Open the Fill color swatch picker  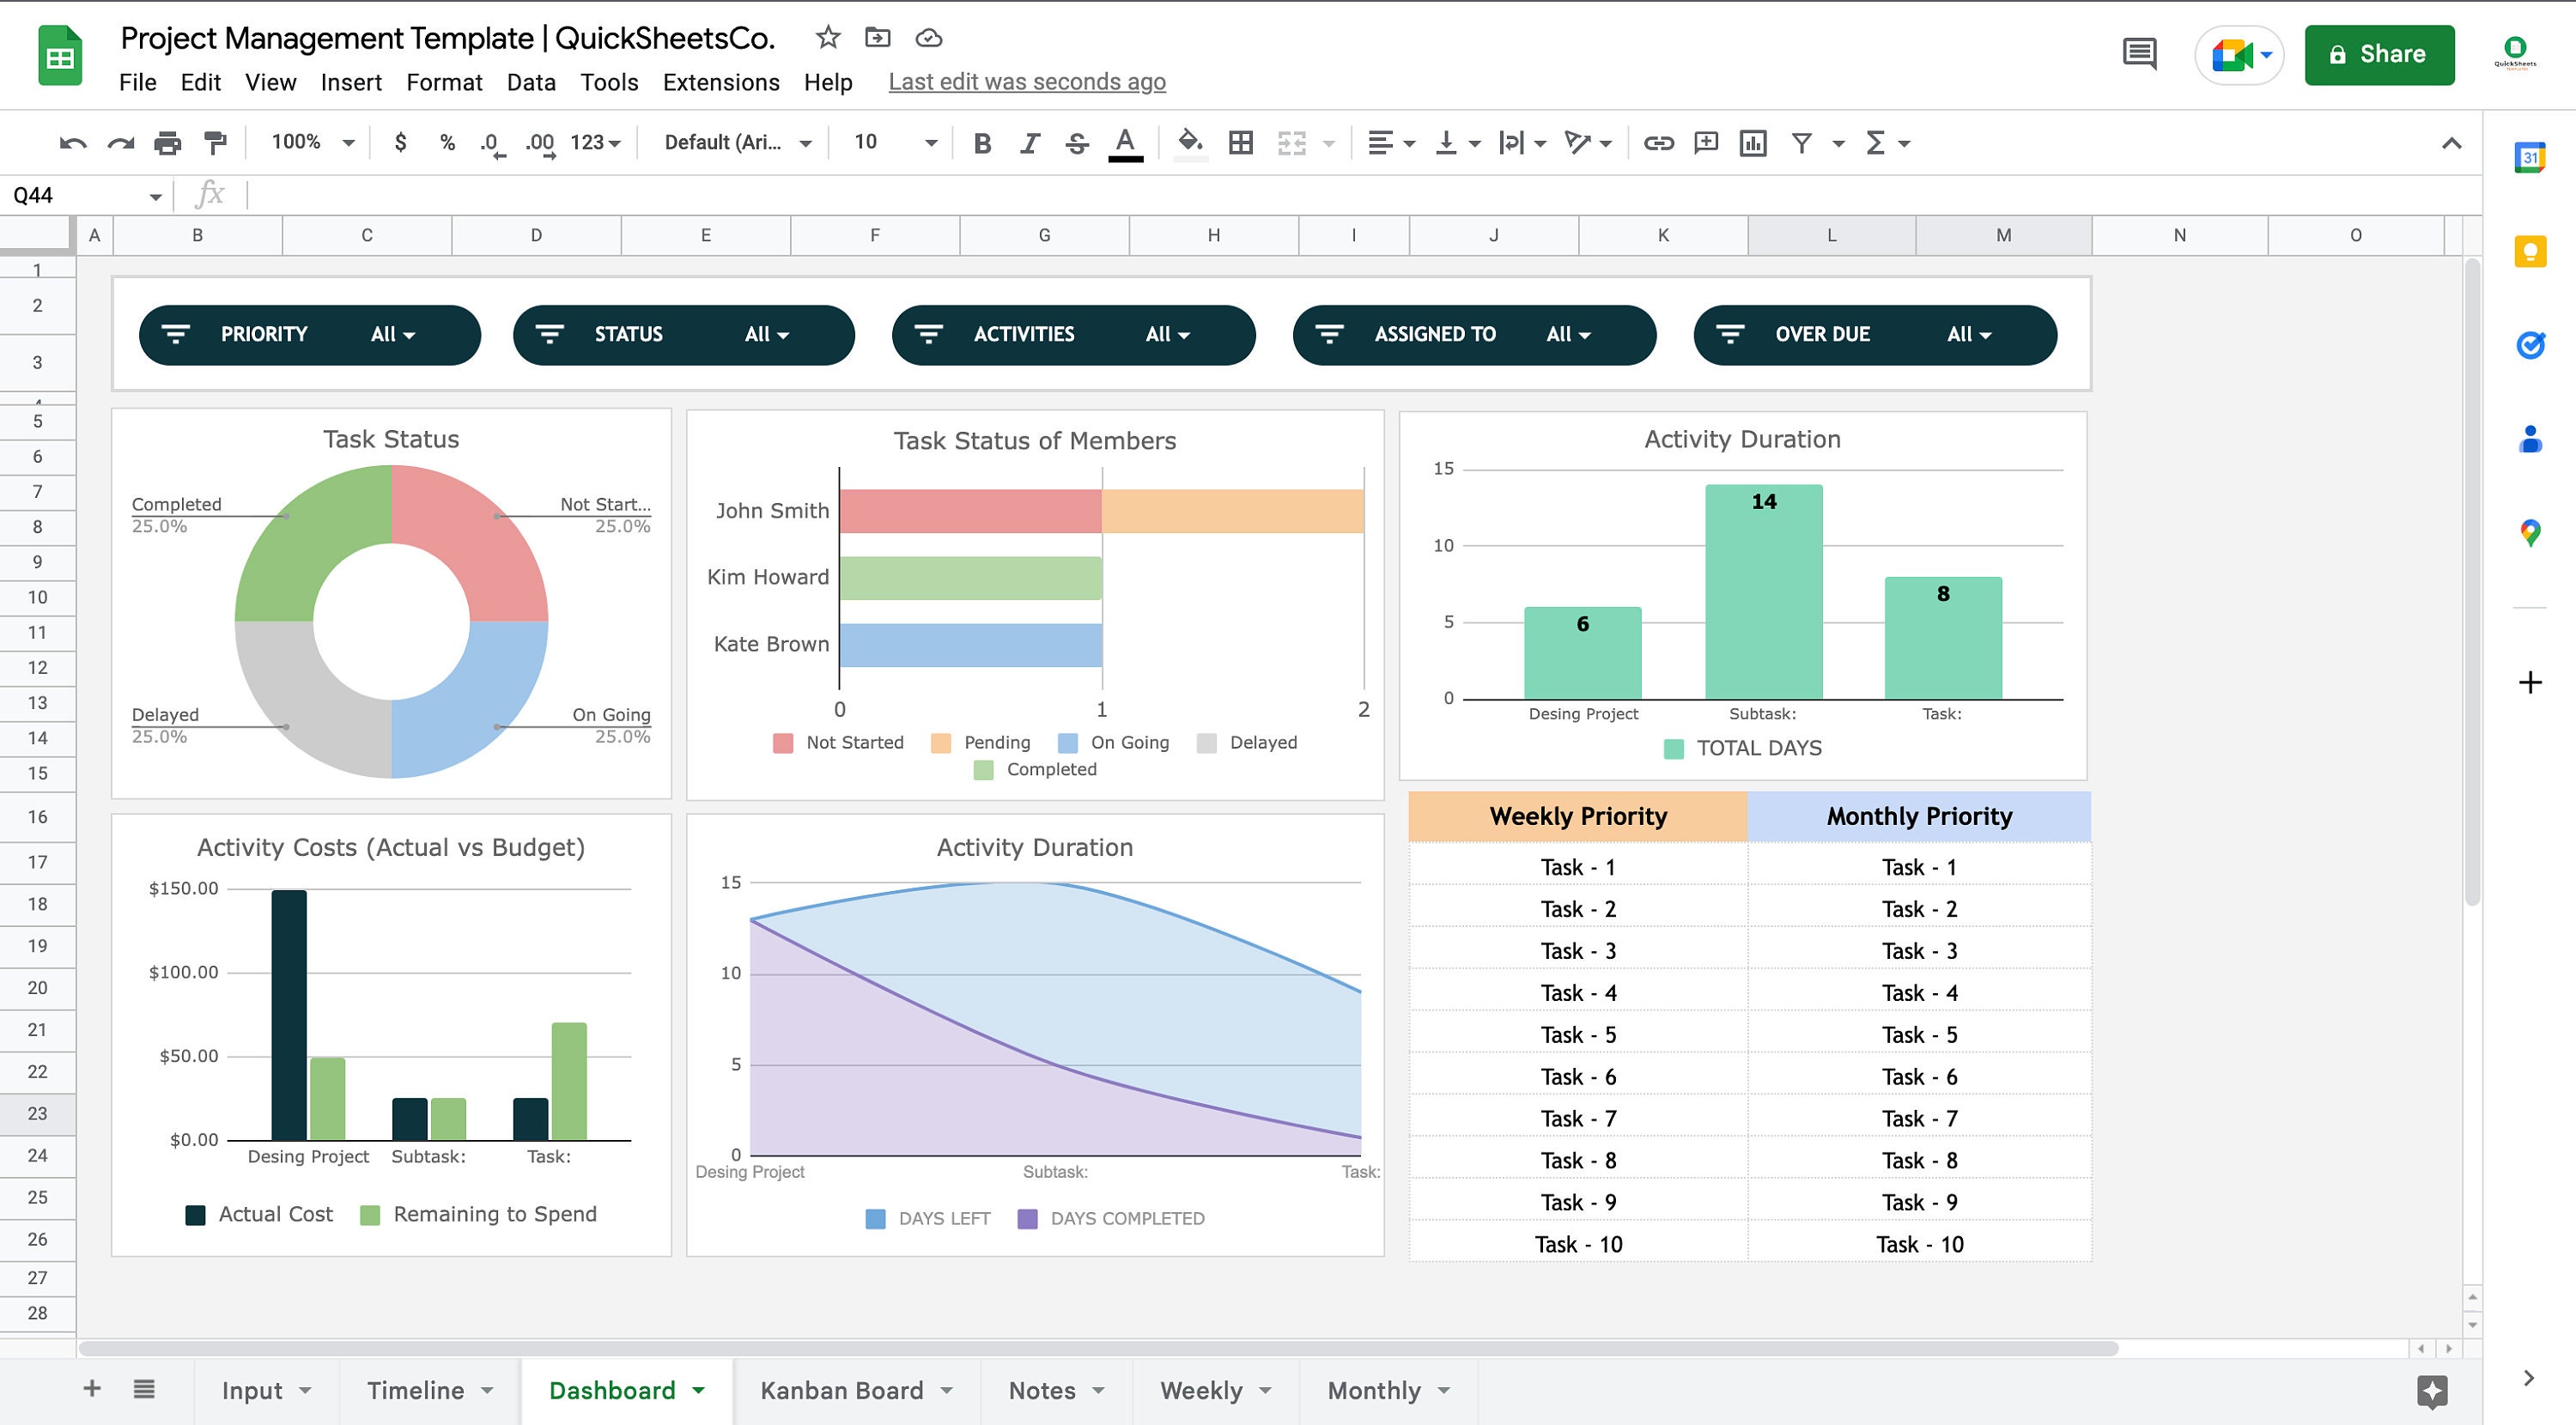(x=1190, y=143)
